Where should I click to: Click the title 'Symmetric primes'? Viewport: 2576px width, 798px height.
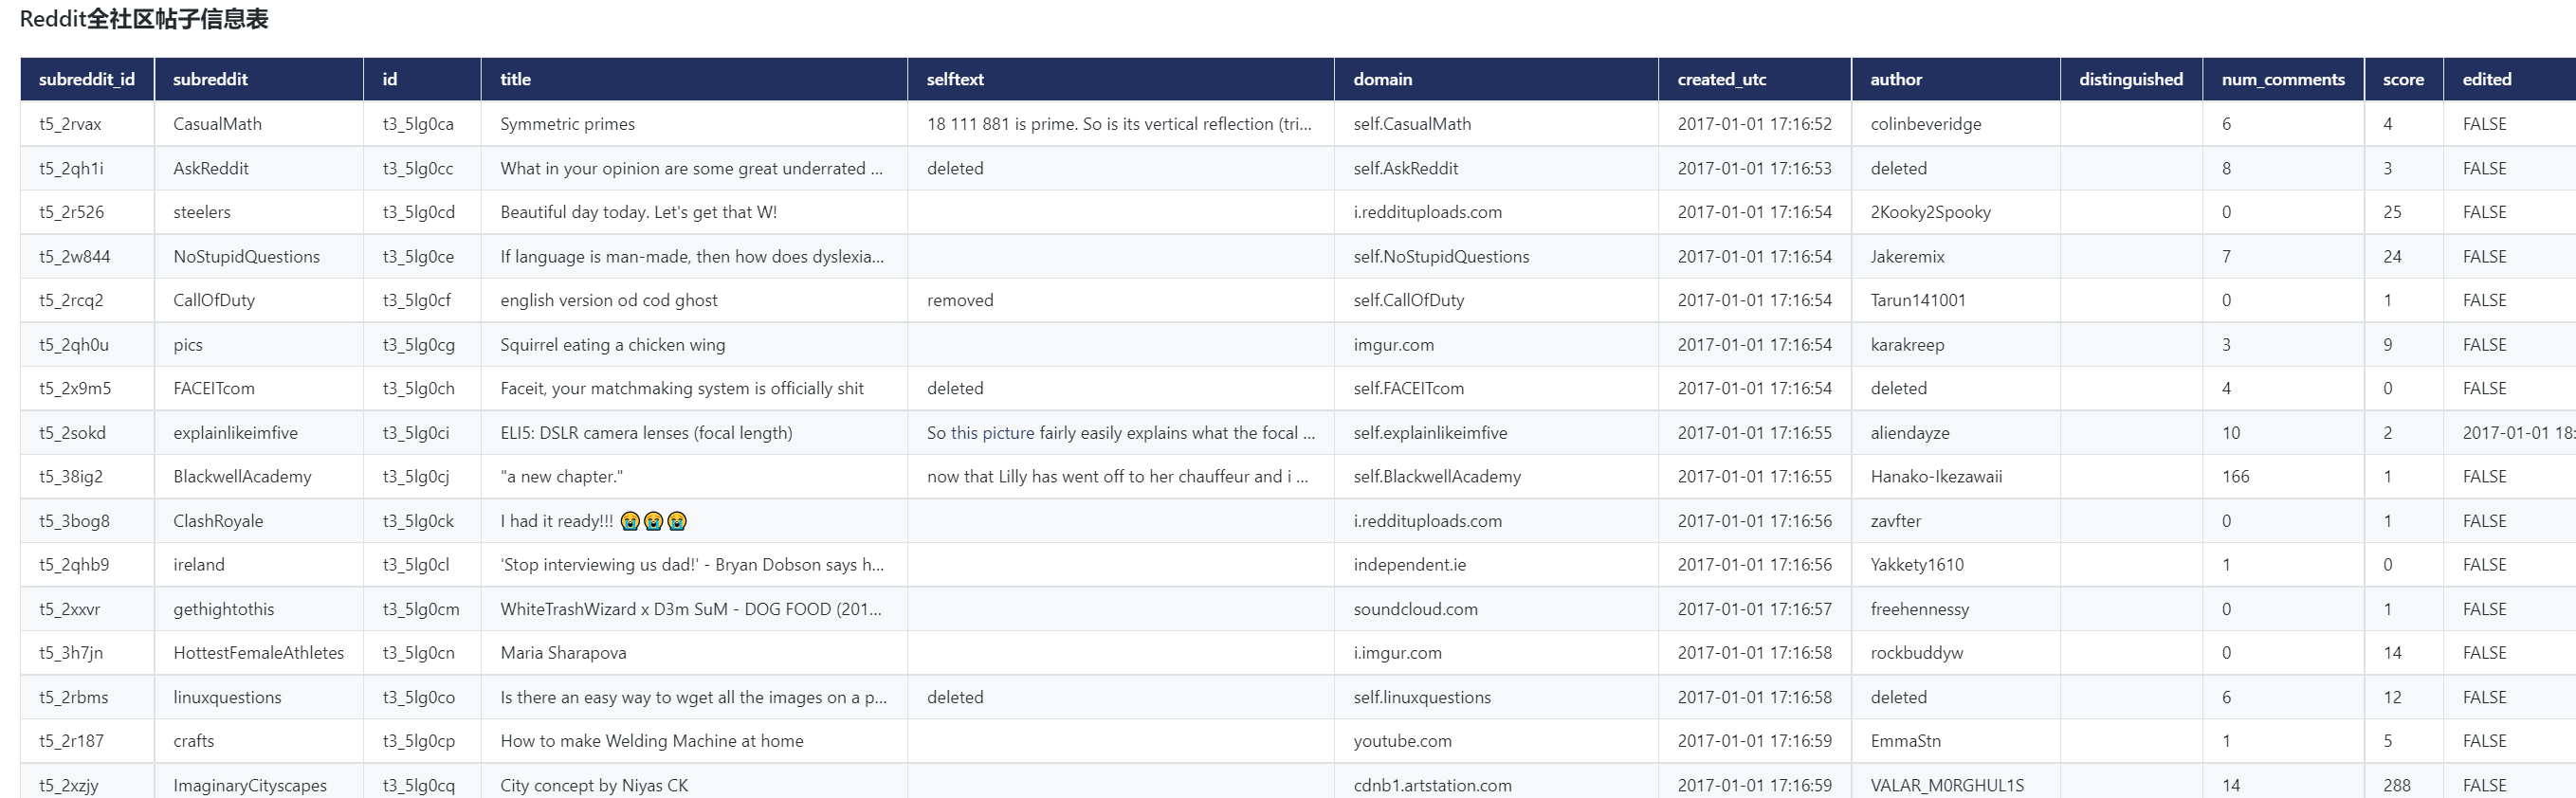[568, 124]
